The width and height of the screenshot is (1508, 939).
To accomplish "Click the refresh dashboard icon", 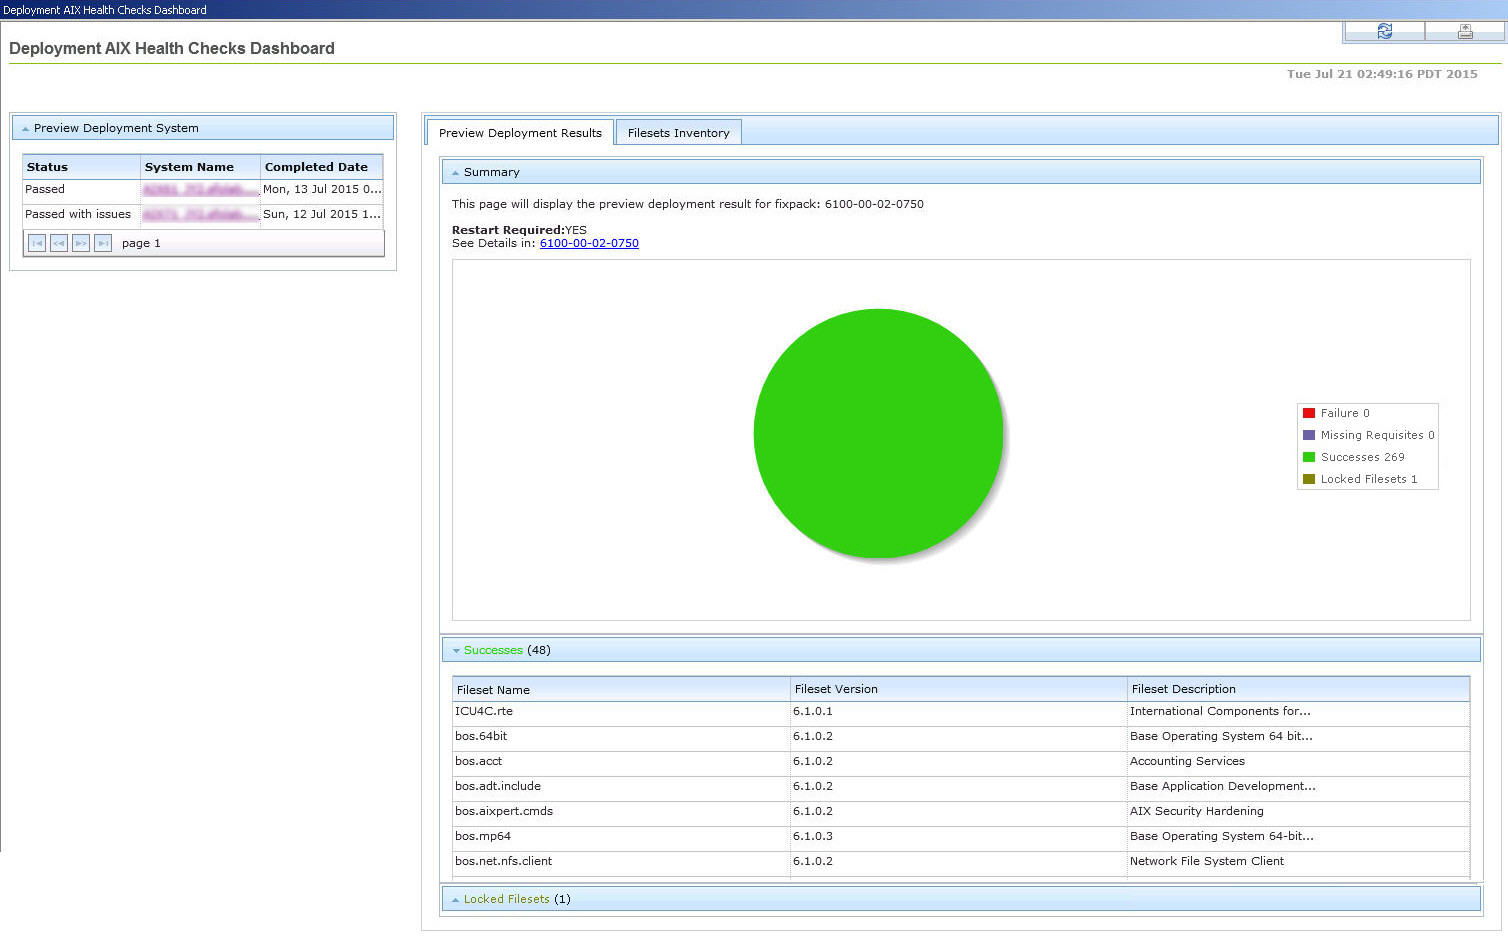I will 1384,32.
